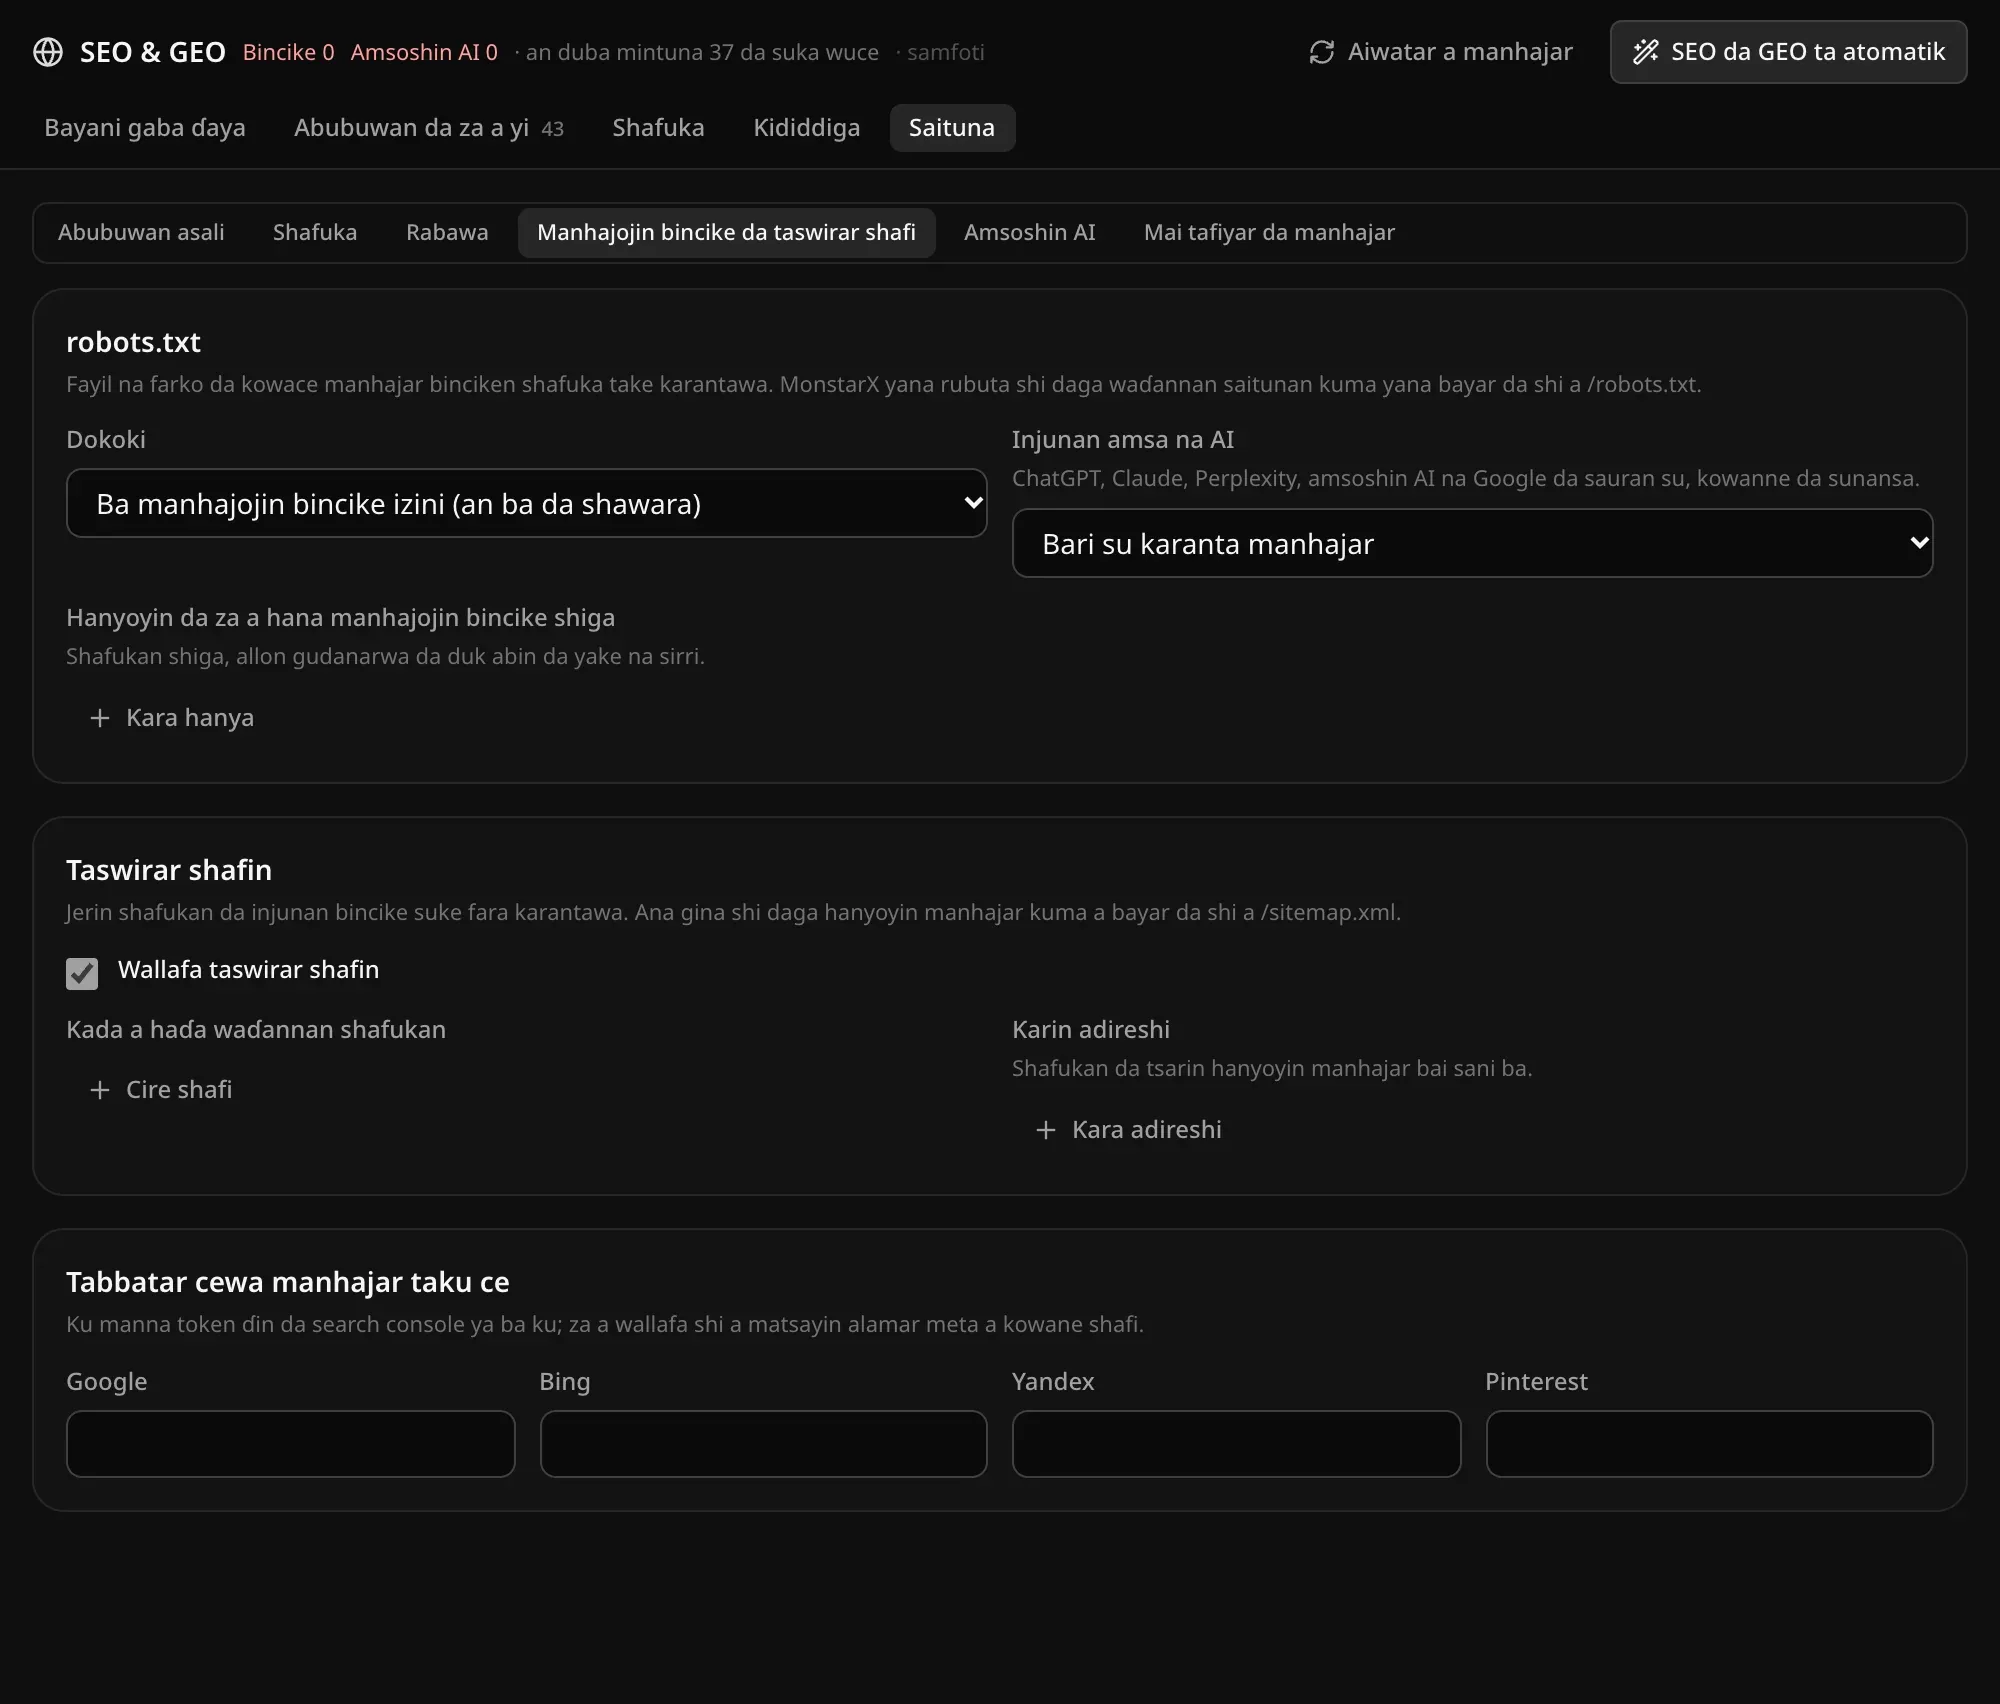Open the Injunan amsa na AI dropdown
This screenshot has height=1704, width=2000.
pos(1472,543)
